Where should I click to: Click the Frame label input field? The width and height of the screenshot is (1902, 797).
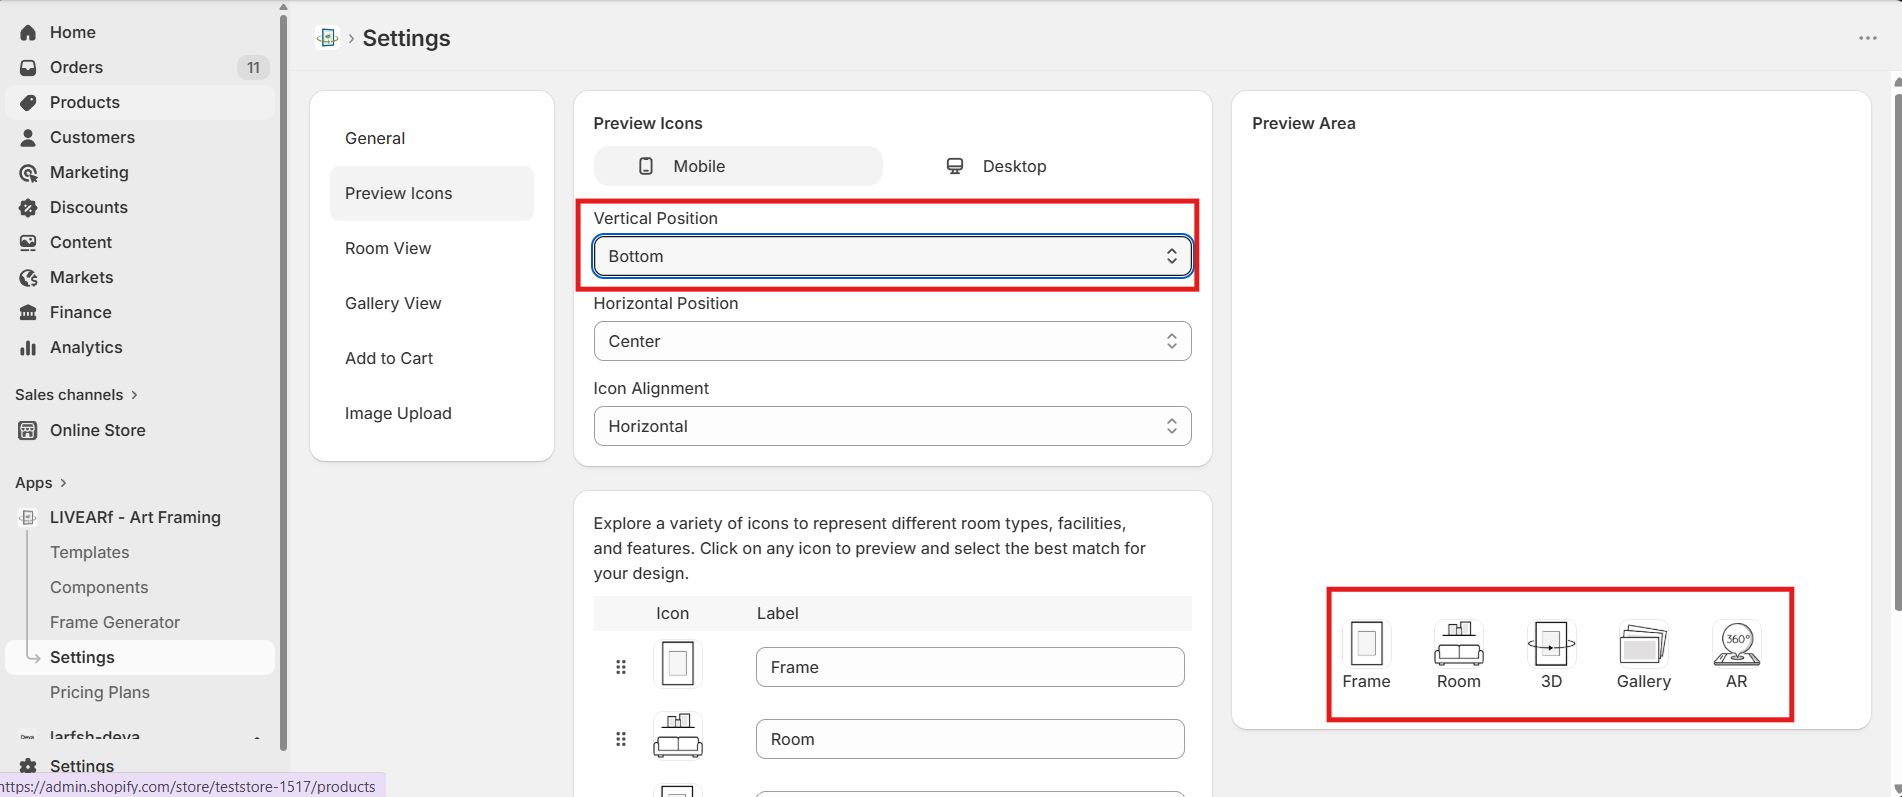tap(970, 667)
